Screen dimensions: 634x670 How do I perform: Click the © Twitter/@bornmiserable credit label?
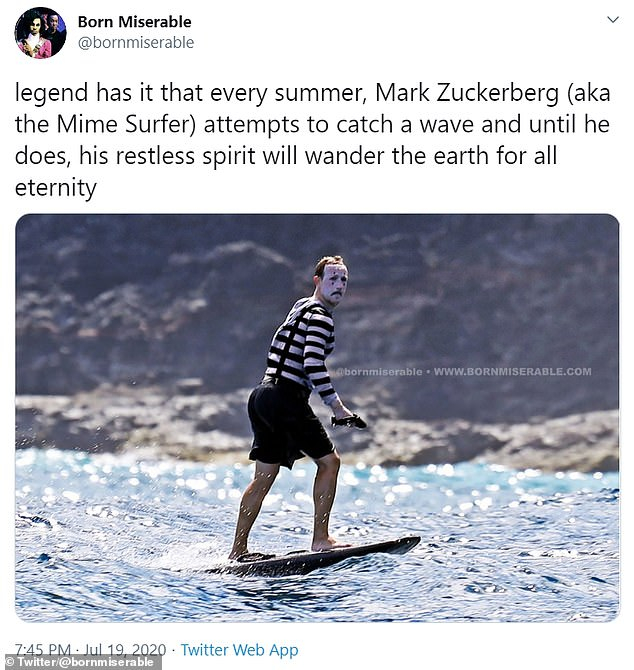click(x=81, y=663)
